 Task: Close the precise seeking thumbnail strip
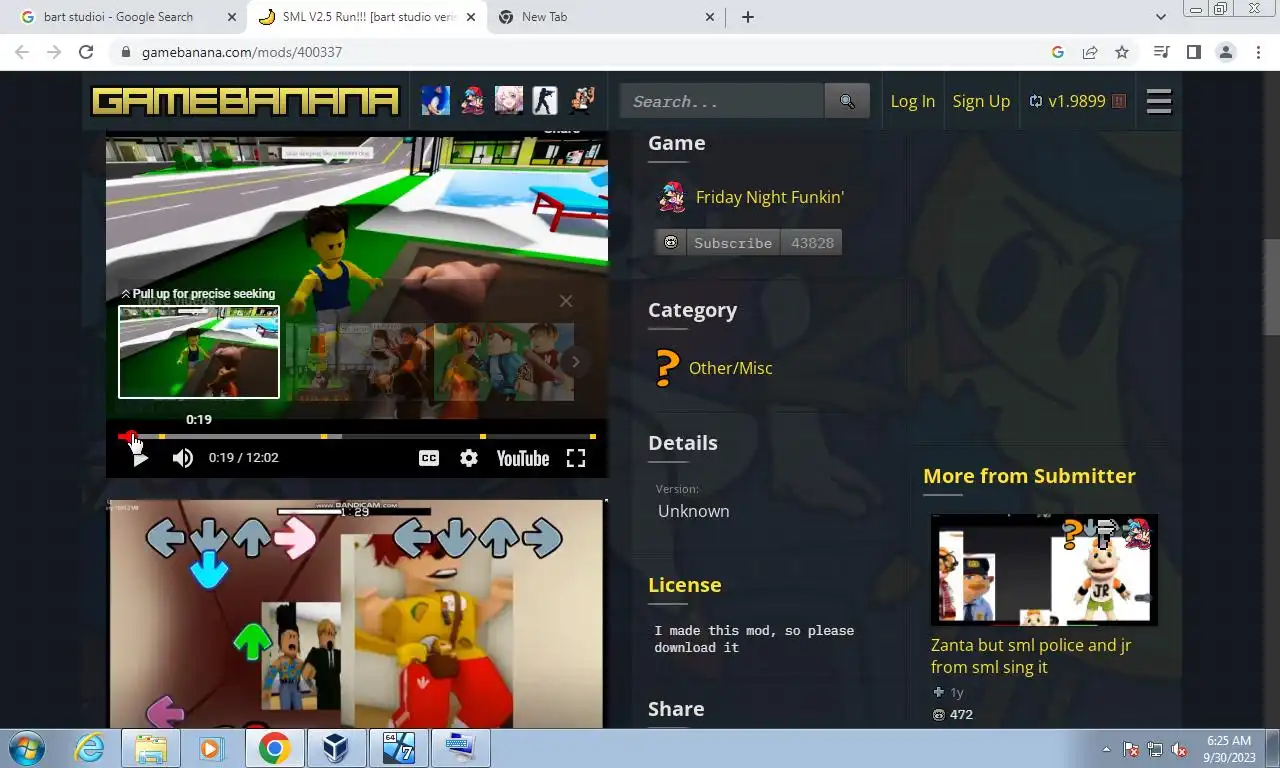566,301
